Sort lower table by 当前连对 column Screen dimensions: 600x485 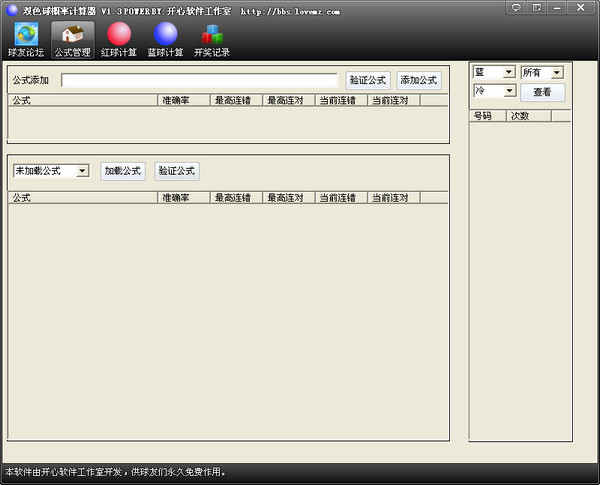click(394, 198)
